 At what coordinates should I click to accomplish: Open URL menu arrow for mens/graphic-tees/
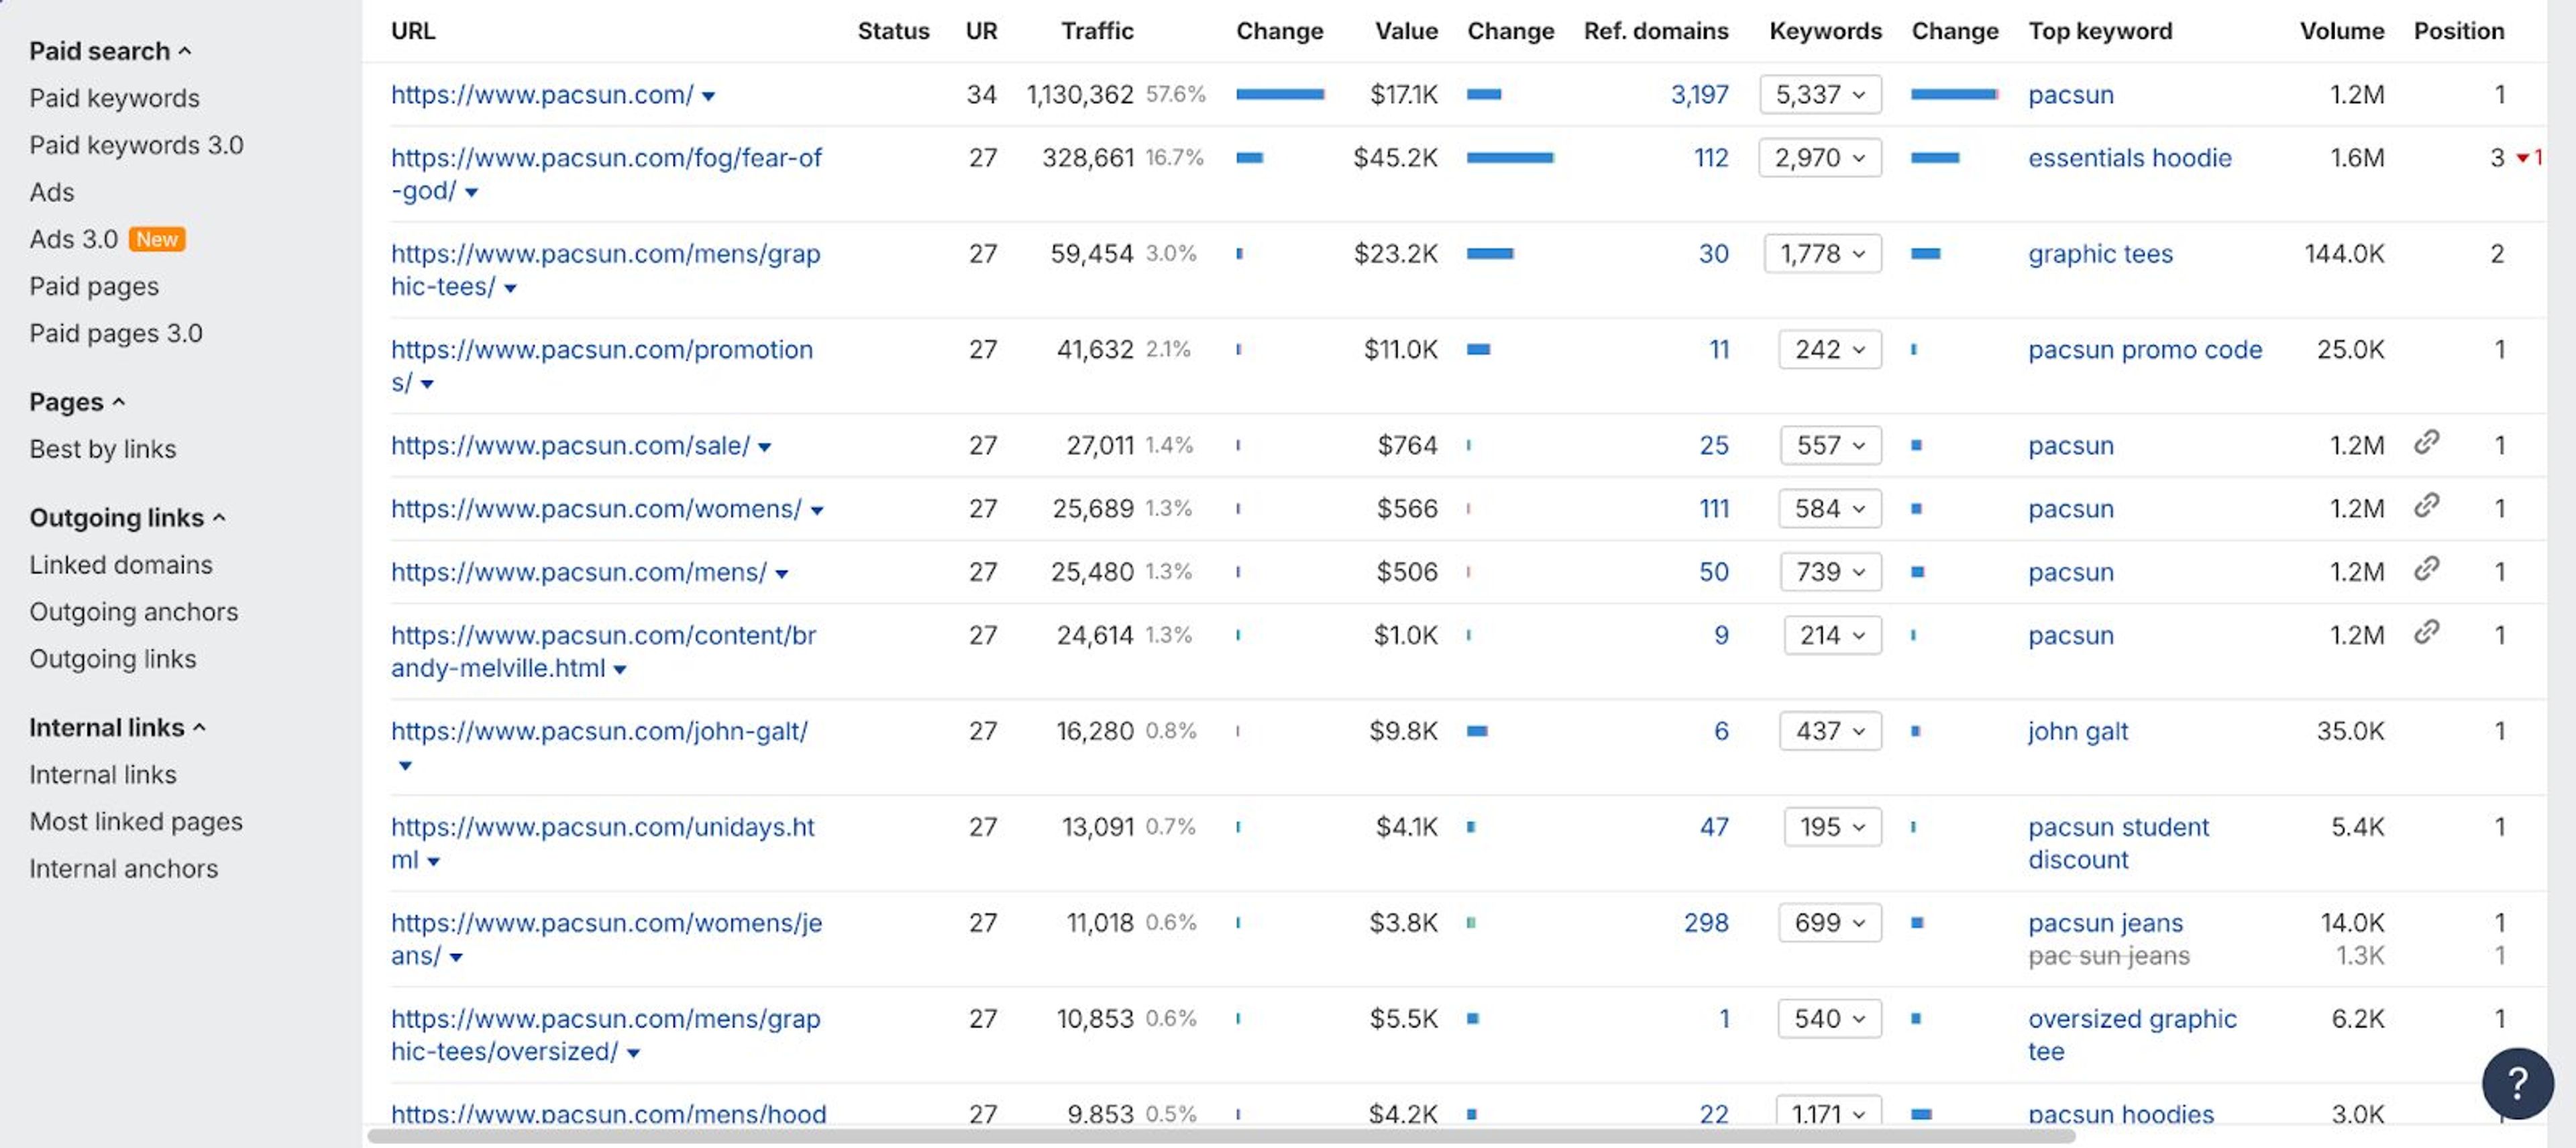(510, 288)
